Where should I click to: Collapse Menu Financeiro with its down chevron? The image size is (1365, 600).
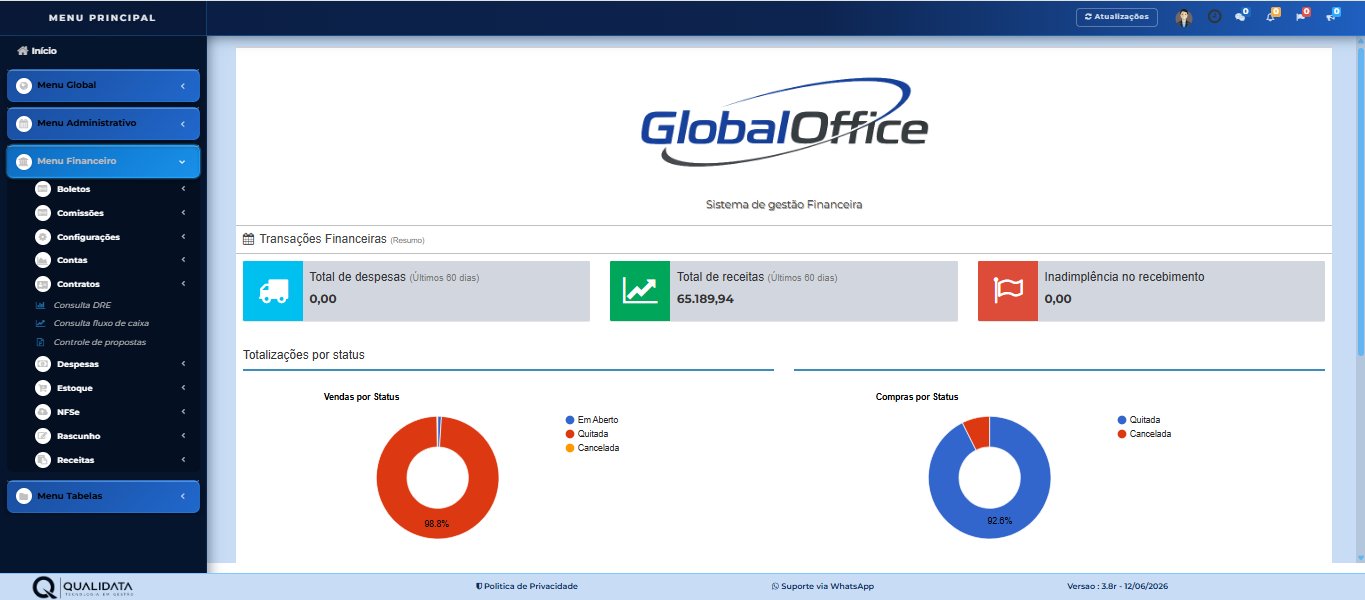[x=182, y=161]
